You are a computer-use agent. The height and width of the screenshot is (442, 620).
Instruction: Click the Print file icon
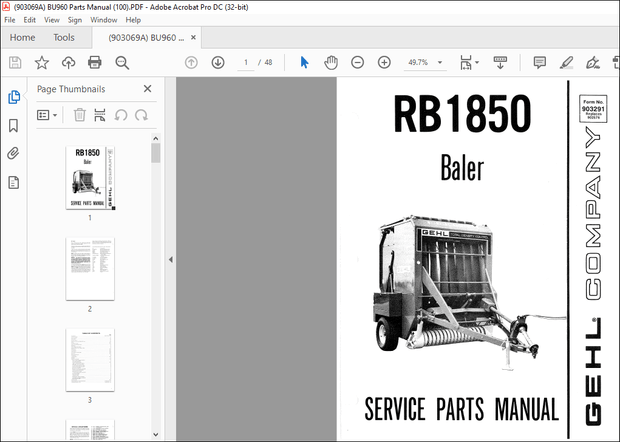[95, 62]
